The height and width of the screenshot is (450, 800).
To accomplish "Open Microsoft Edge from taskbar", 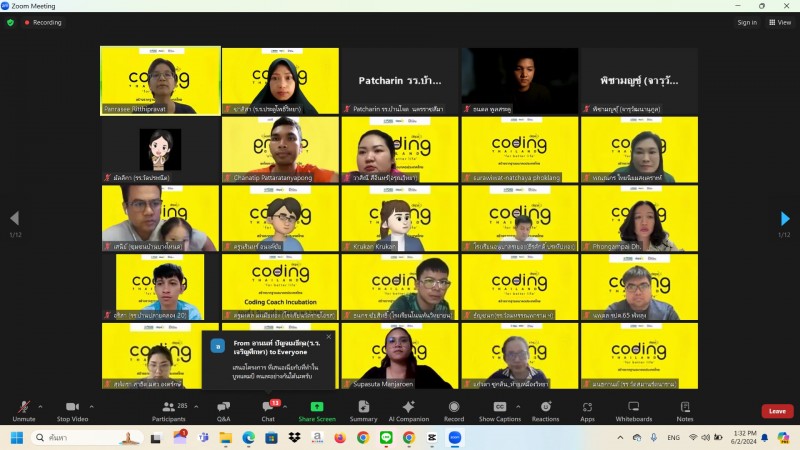I will pyautogui.click(x=248, y=438).
